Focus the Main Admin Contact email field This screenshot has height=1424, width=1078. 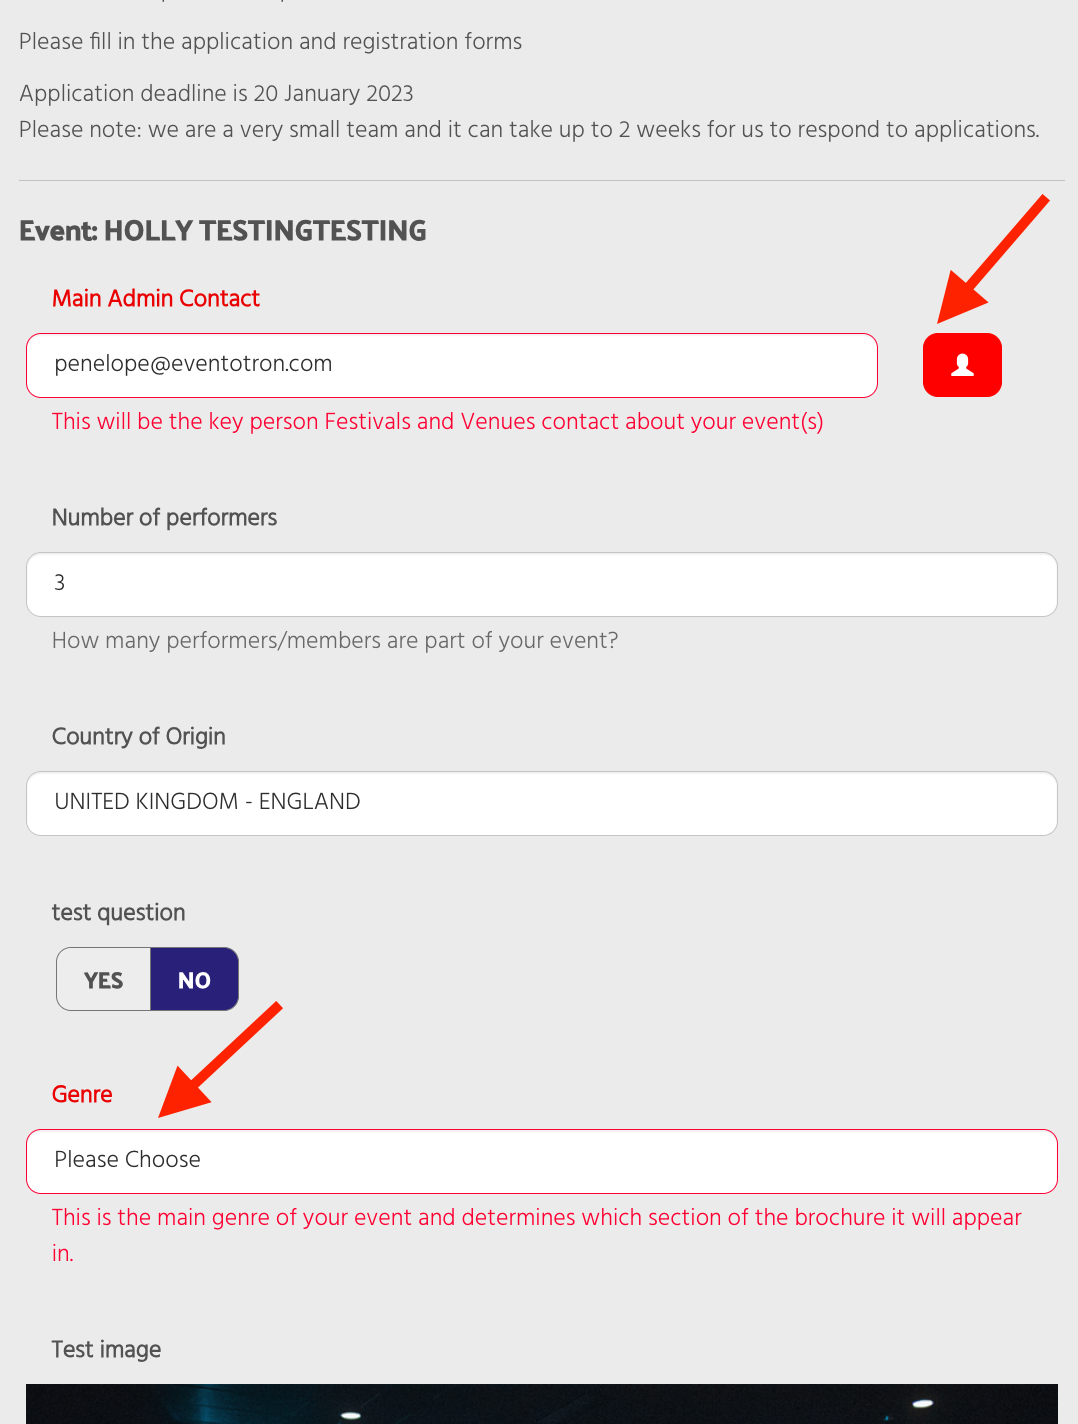point(452,365)
